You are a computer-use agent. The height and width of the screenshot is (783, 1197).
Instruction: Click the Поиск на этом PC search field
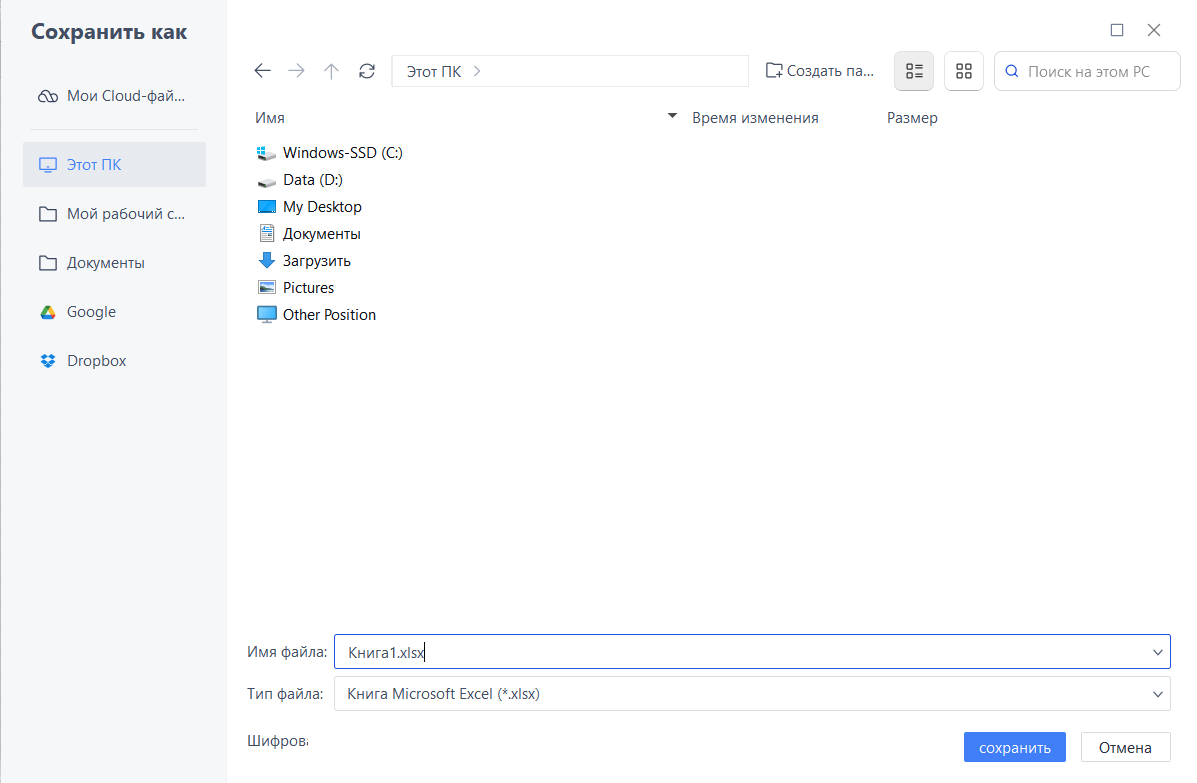coord(1095,72)
